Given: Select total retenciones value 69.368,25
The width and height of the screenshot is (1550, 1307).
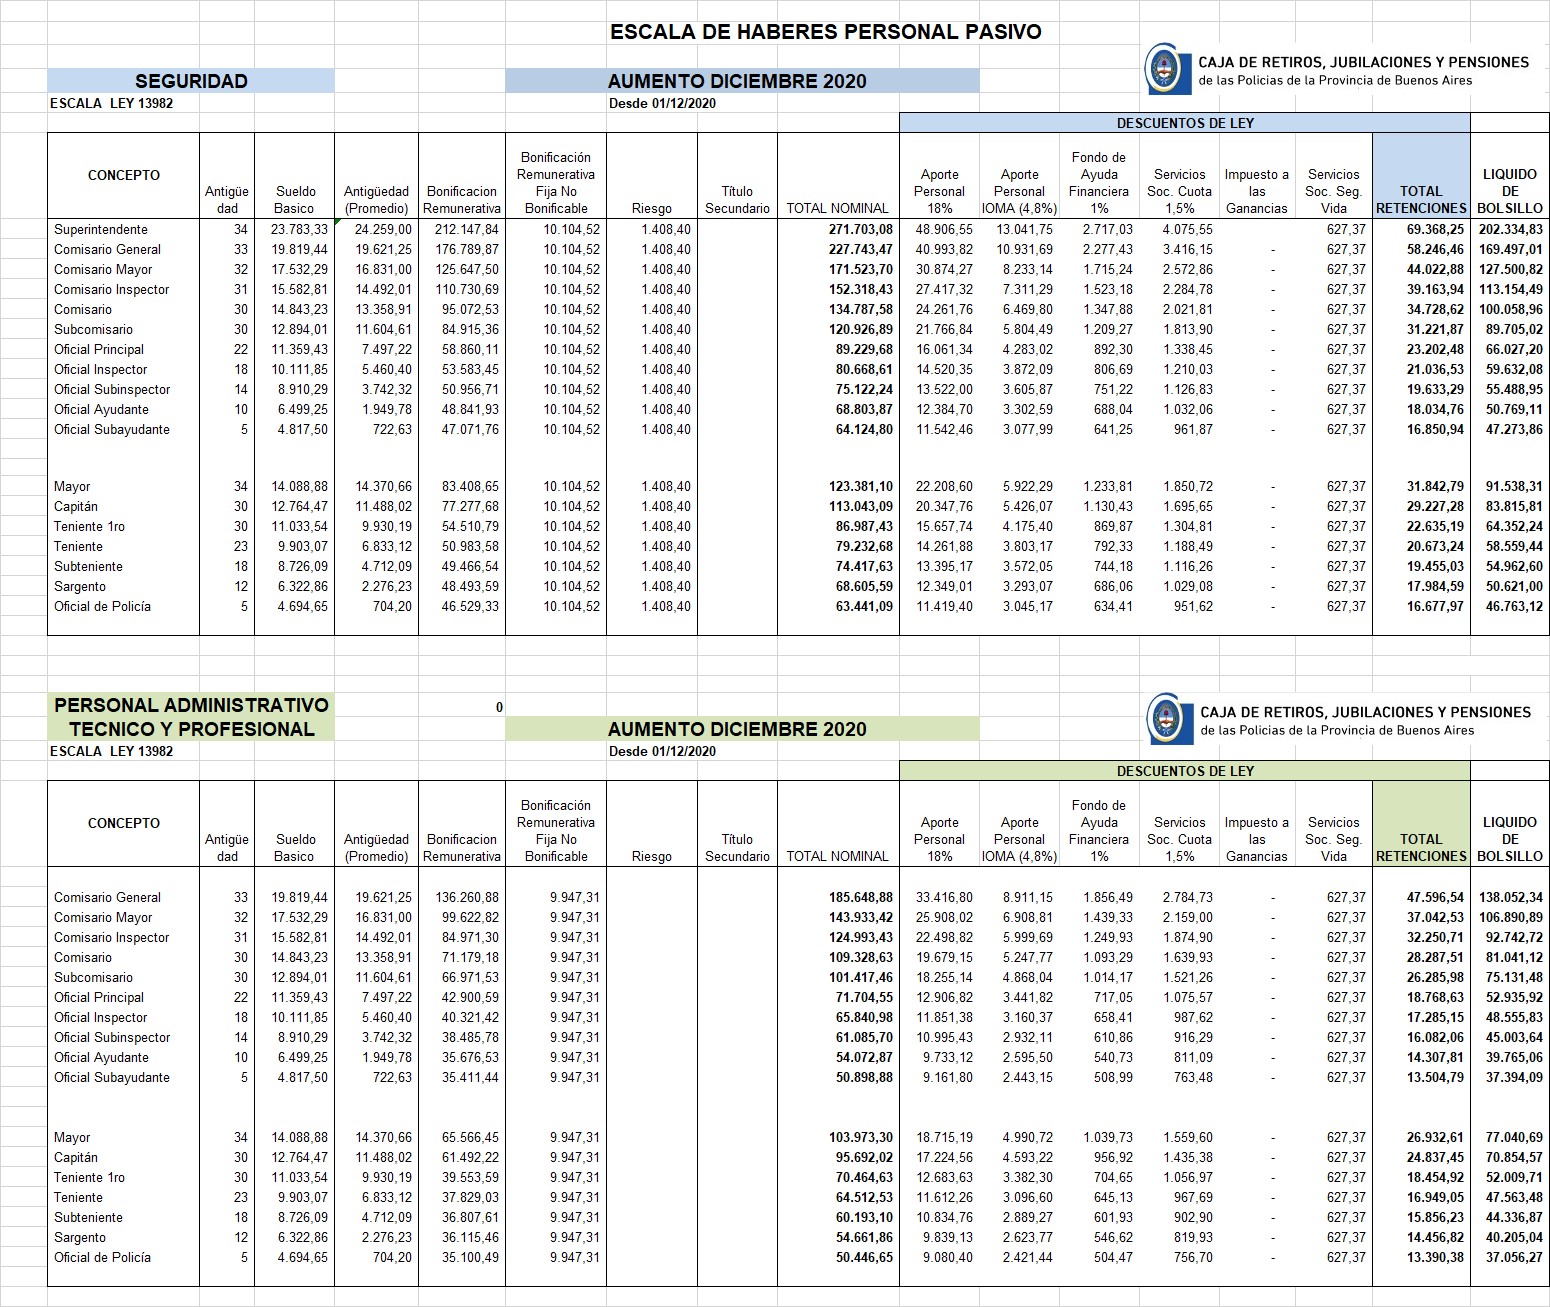Looking at the screenshot, I should (1435, 230).
